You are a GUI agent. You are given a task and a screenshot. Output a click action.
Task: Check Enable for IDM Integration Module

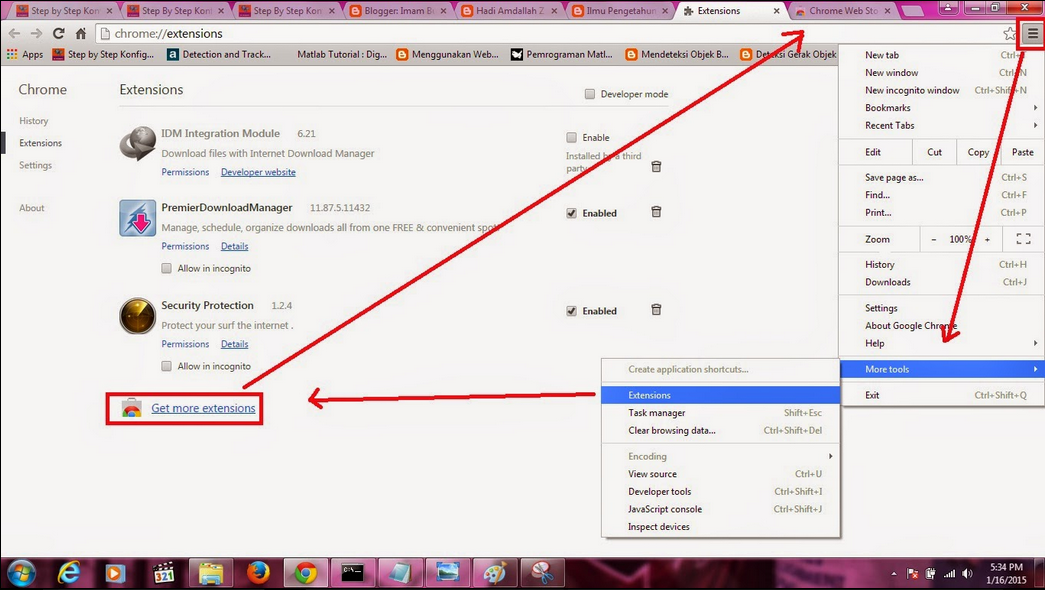571,137
